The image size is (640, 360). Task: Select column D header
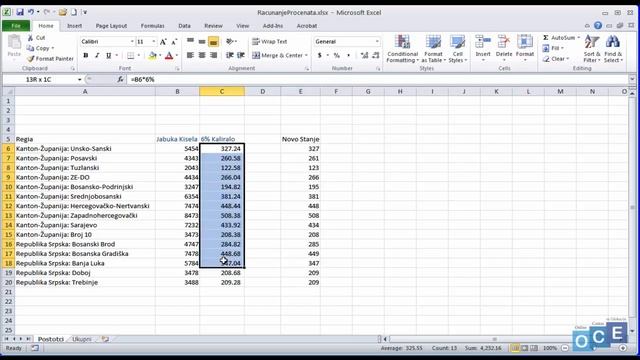[262, 91]
